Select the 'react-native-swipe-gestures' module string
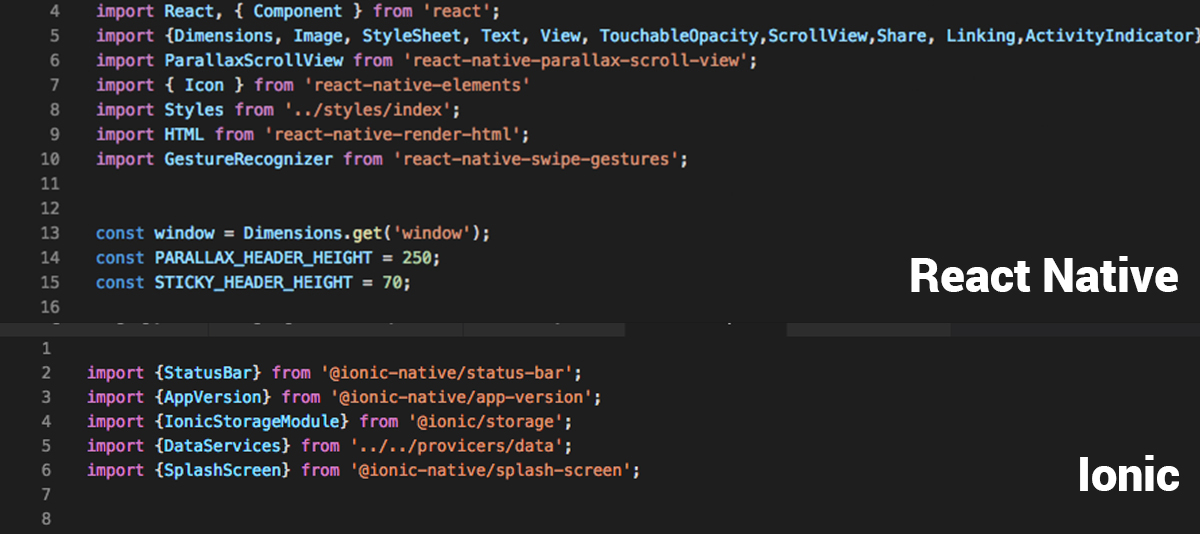 coord(534,158)
